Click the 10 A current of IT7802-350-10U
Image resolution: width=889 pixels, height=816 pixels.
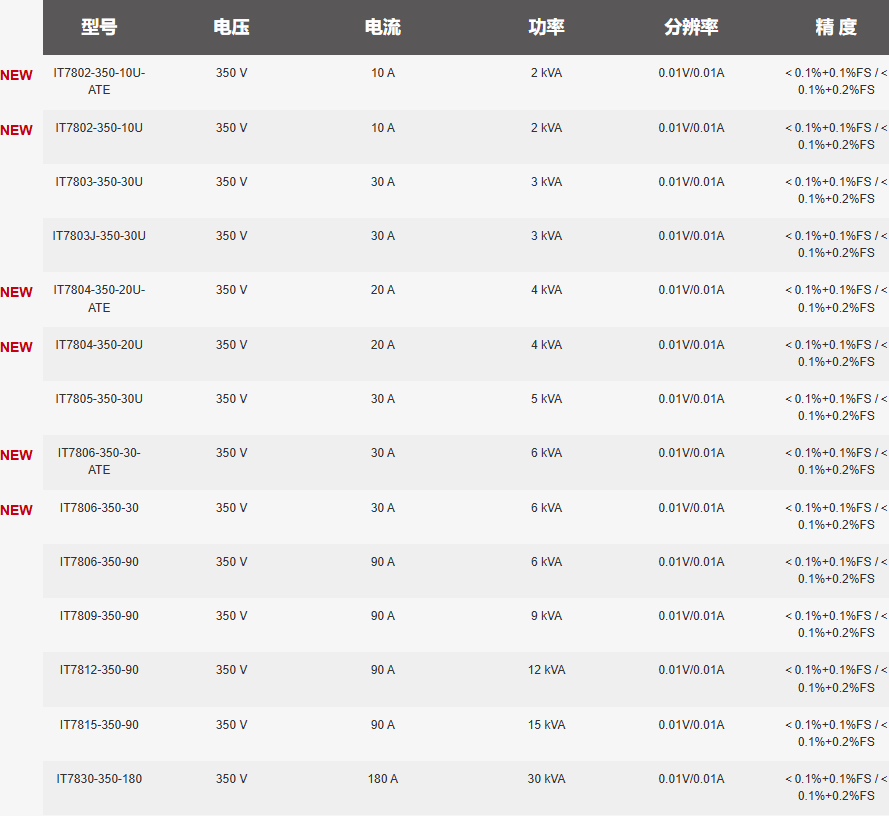coord(383,128)
